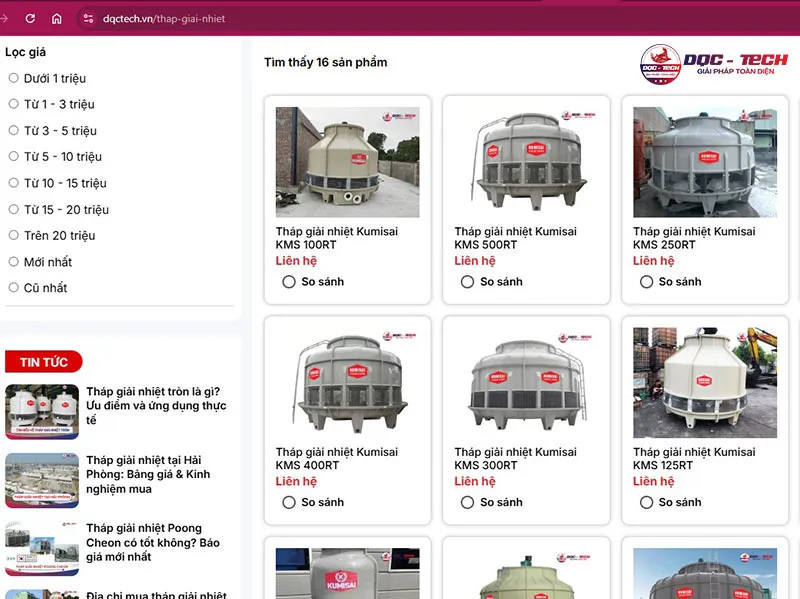Pick the "Từ 5 - 10 triệu" filter
The width and height of the screenshot is (800, 599).
click(14, 157)
